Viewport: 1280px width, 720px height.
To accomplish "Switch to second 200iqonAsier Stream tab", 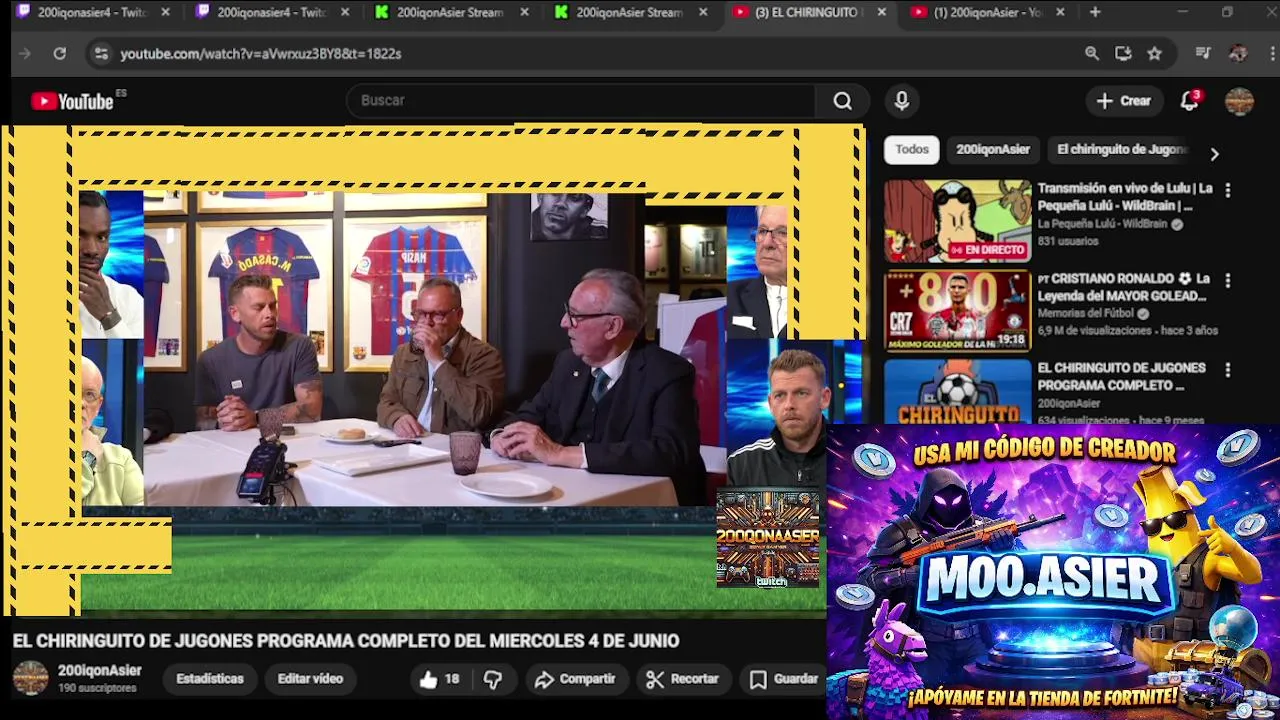I will pos(630,12).
